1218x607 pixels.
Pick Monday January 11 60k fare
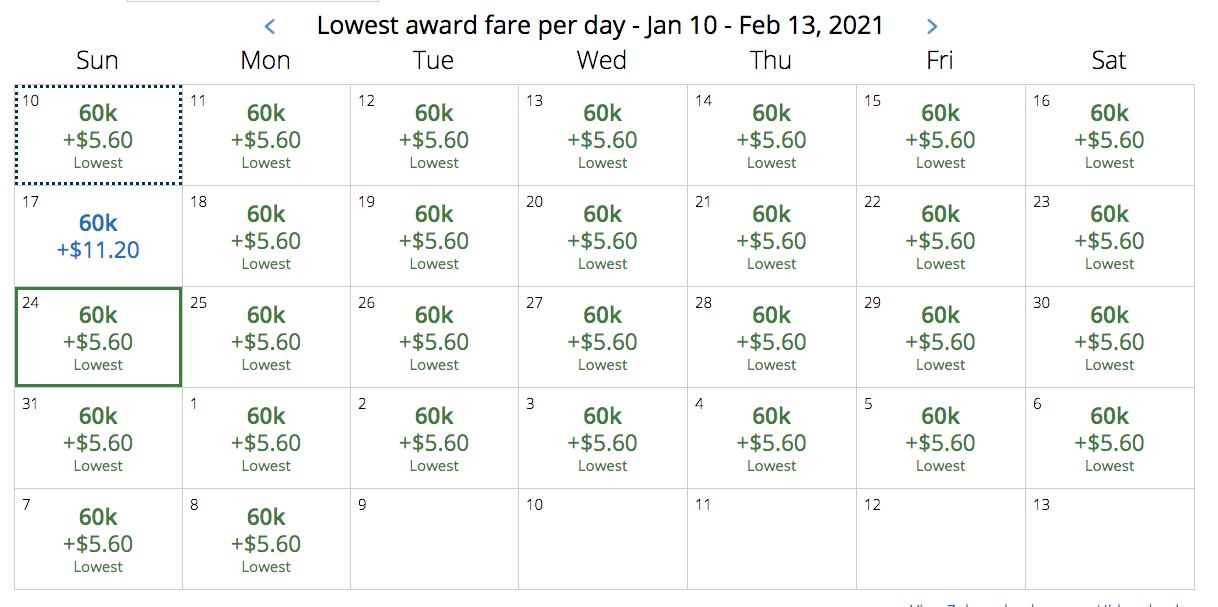[266, 135]
